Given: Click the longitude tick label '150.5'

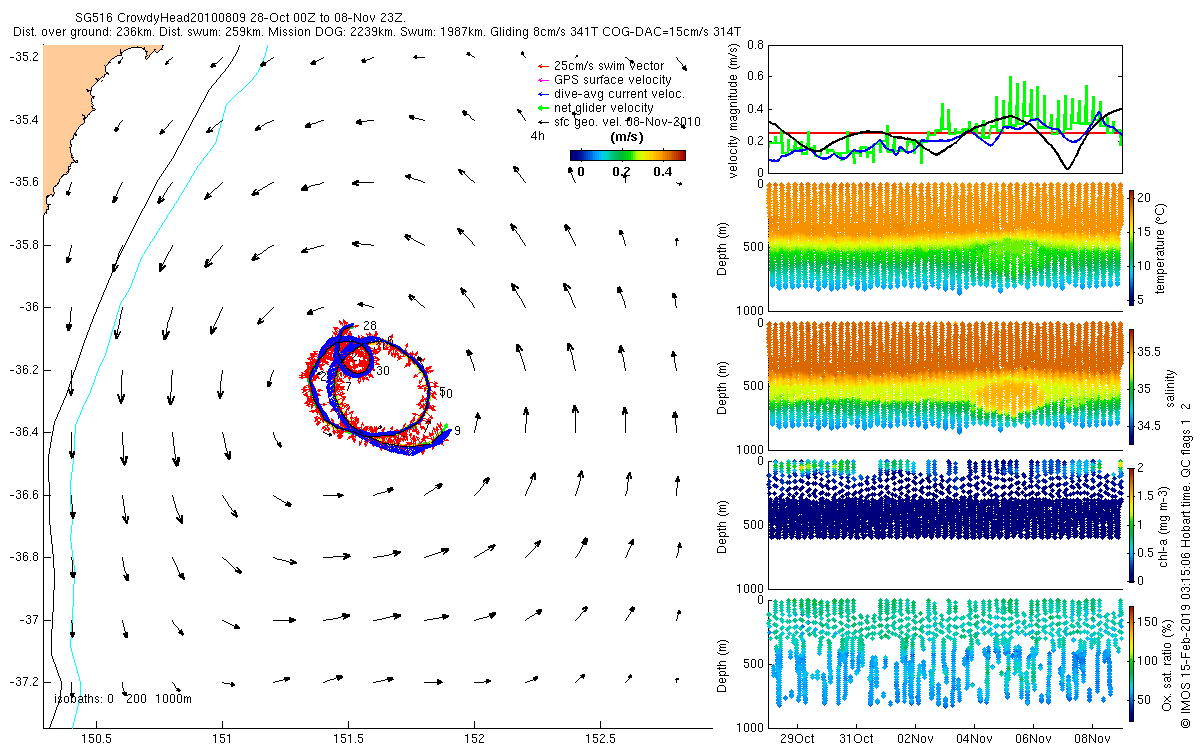Looking at the screenshot, I should (97, 739).
